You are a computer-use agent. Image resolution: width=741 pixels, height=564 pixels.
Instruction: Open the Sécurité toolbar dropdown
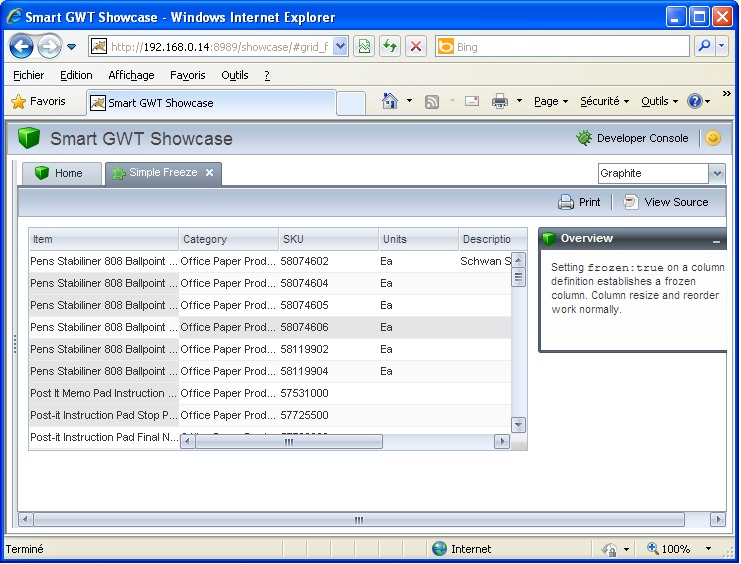tap(605, 102)
